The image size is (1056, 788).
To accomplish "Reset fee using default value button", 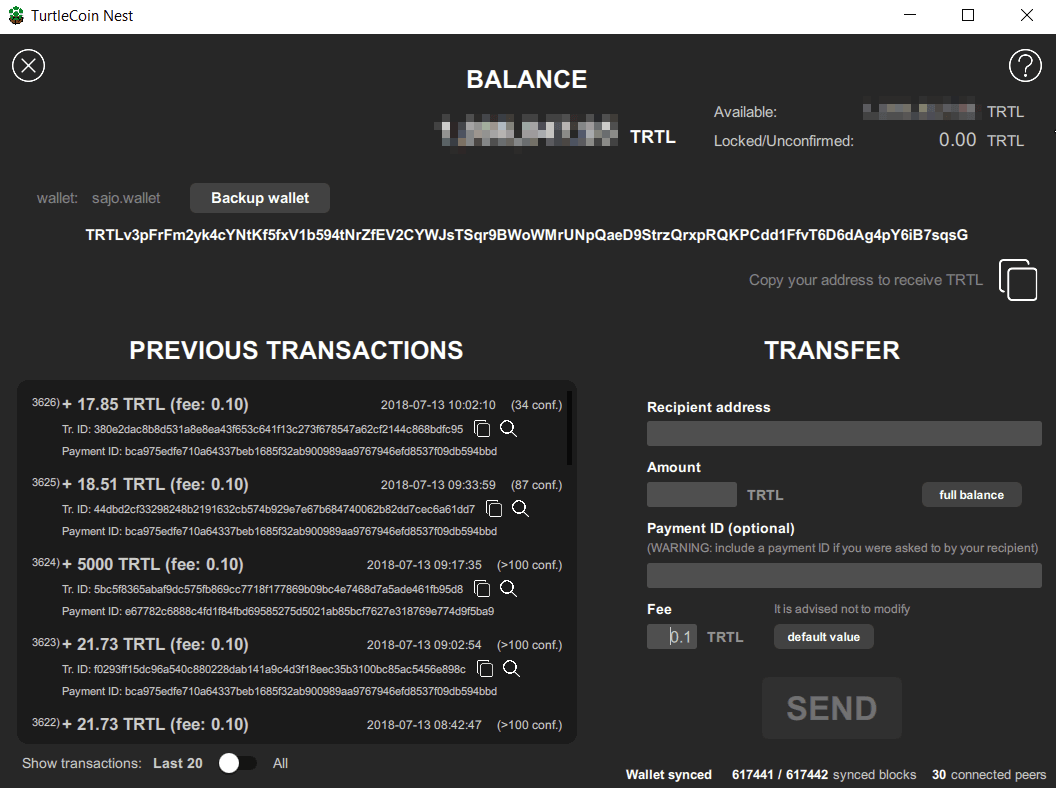I will (823, 636).
